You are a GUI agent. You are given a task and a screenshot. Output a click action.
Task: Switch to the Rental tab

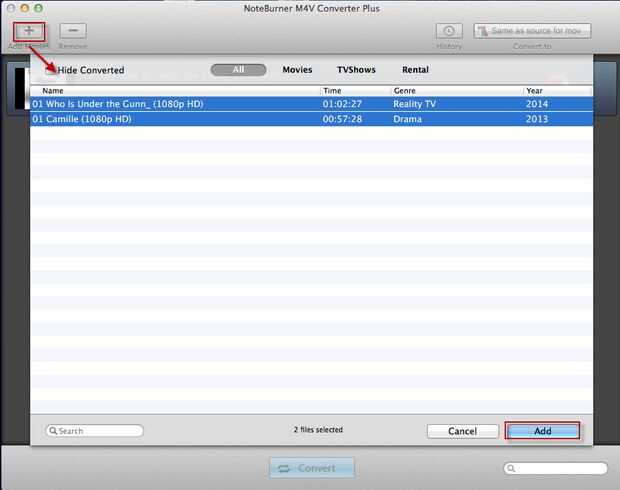tap(415, 70)
